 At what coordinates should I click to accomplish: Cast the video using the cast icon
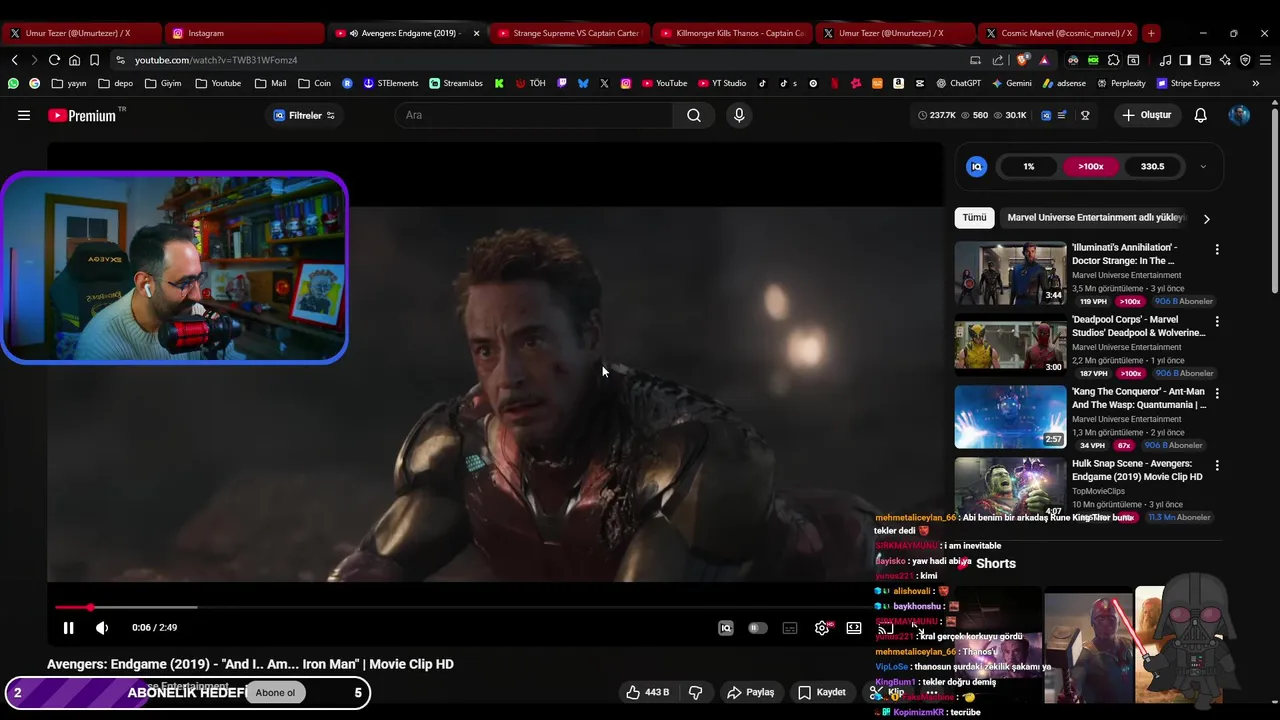point(886,628)
